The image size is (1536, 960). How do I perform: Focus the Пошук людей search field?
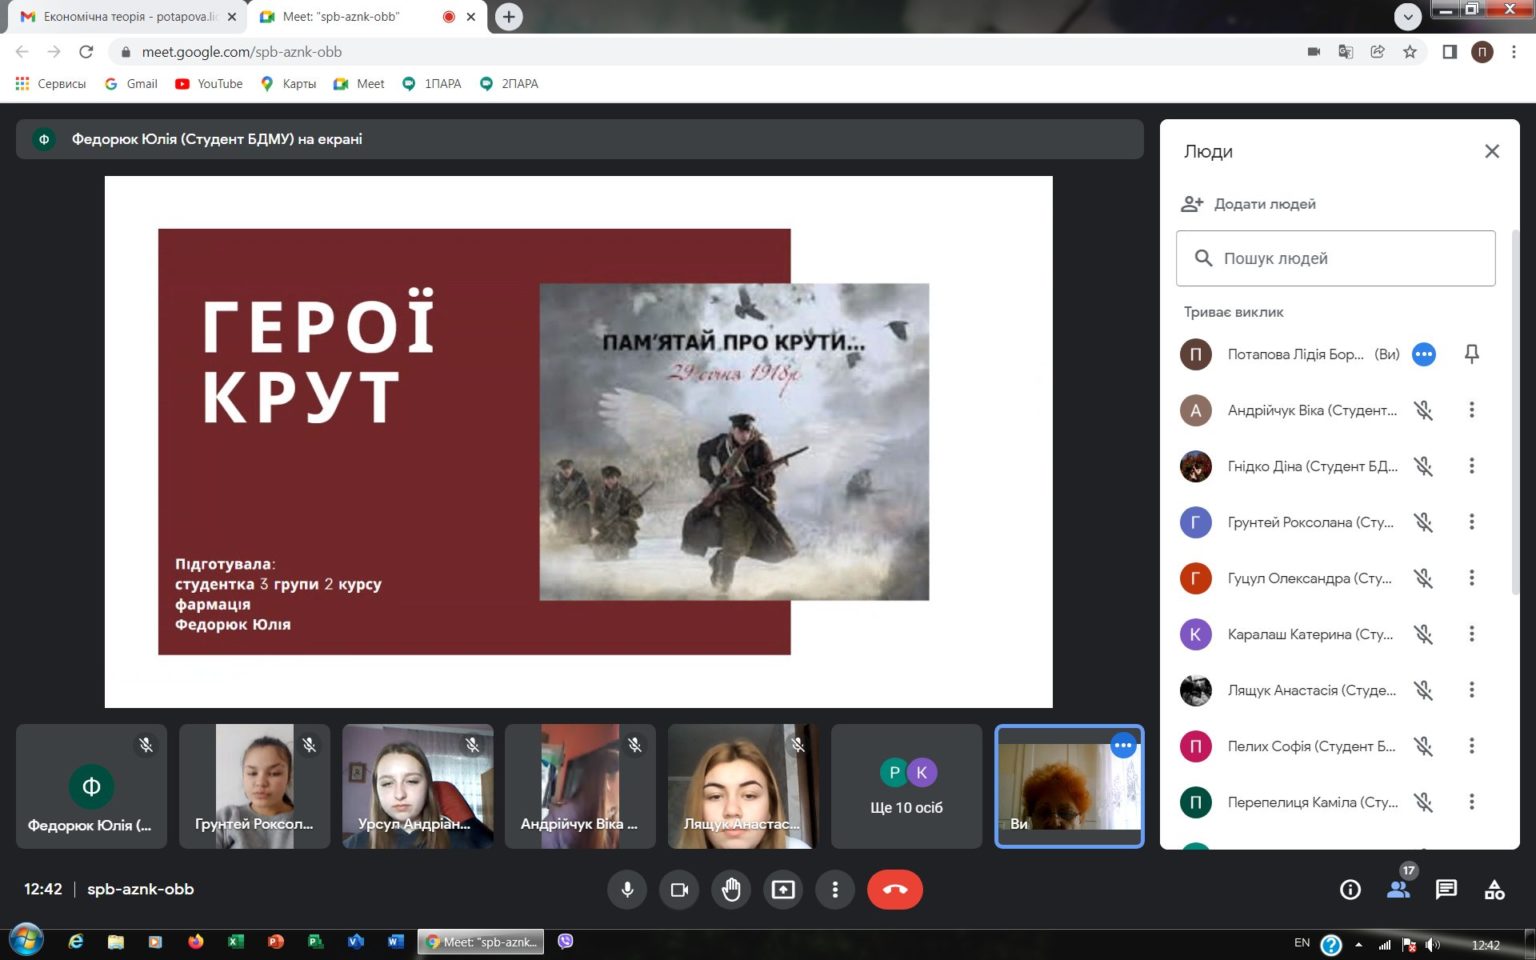[1335, 258]
